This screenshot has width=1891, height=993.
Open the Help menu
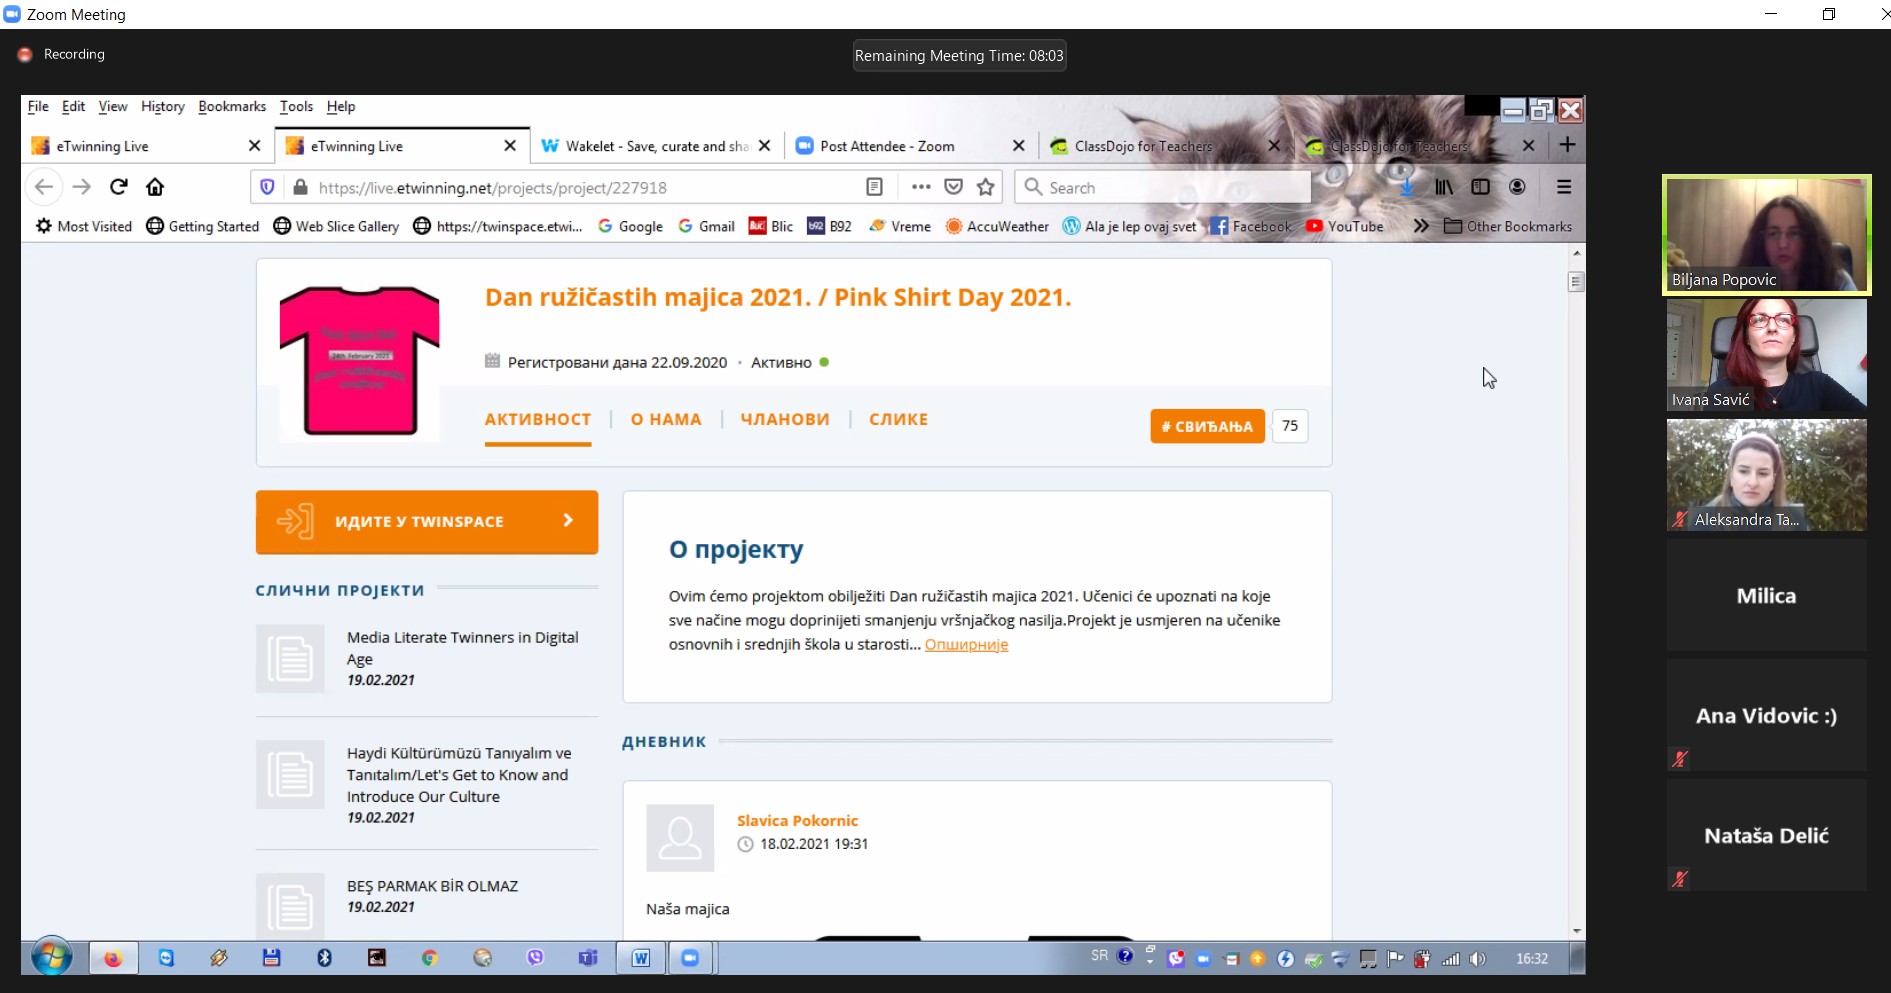coord(341,106)
